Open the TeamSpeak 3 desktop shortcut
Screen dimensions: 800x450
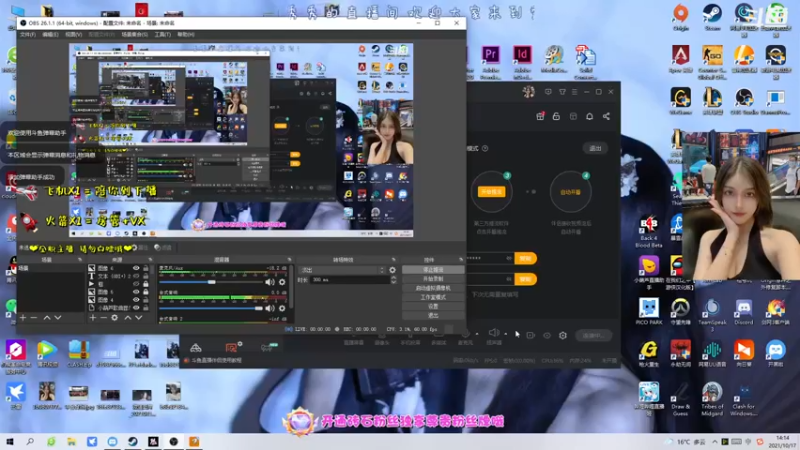coord(712,313)
